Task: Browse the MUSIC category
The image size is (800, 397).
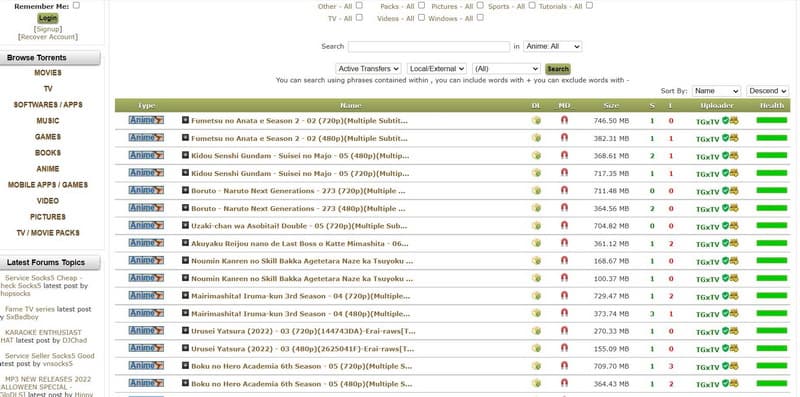Action: pos(48,121)
